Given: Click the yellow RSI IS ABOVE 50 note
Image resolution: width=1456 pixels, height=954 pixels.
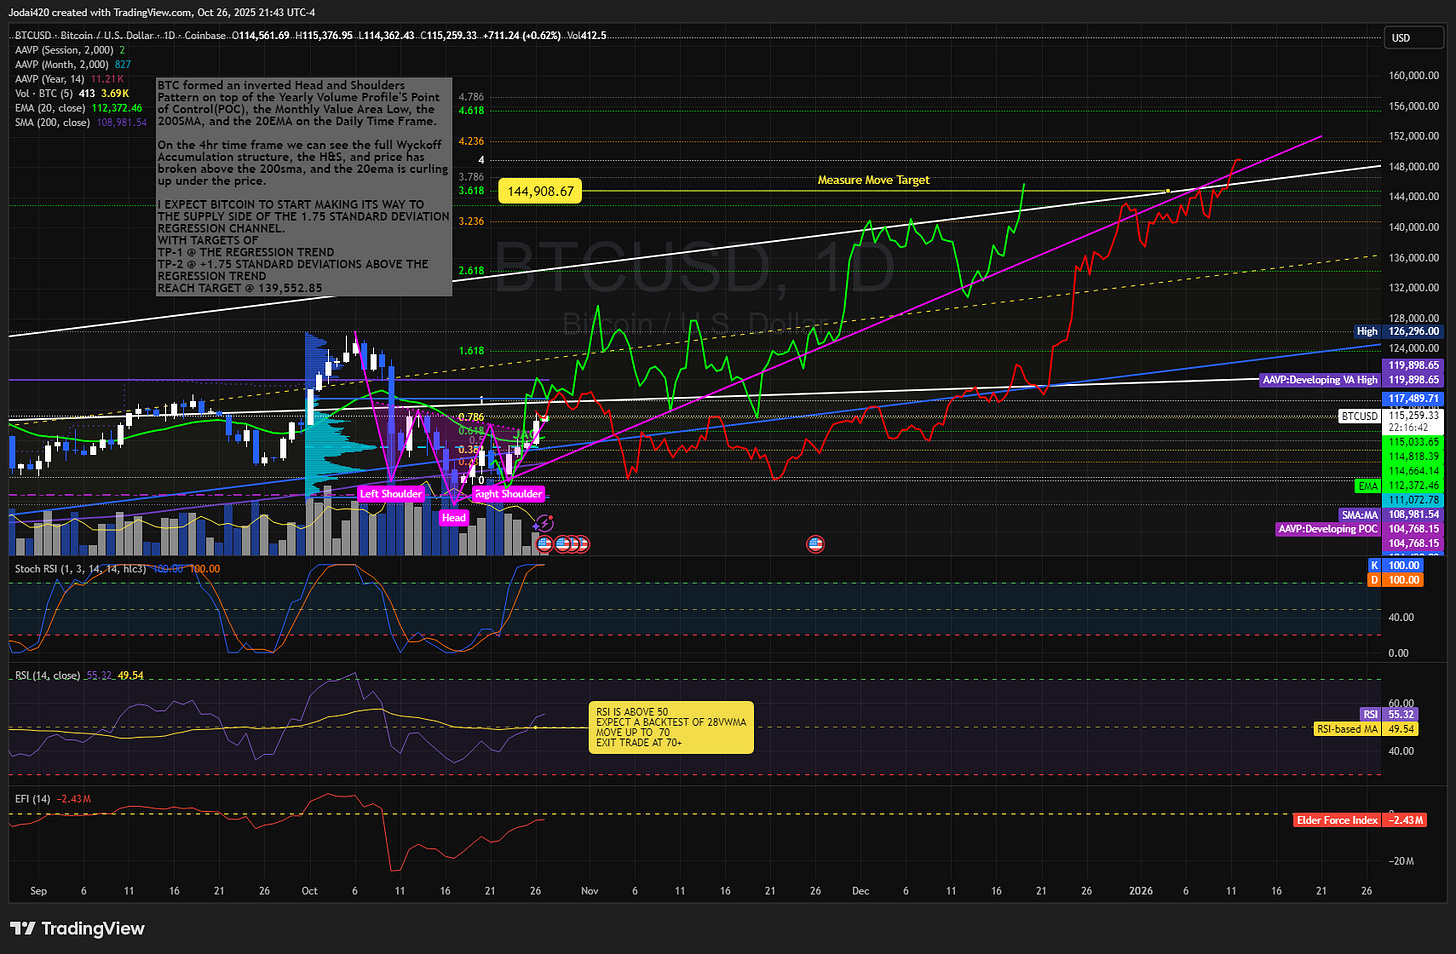Looking at the screenshot, I should [x=671, y=728].
